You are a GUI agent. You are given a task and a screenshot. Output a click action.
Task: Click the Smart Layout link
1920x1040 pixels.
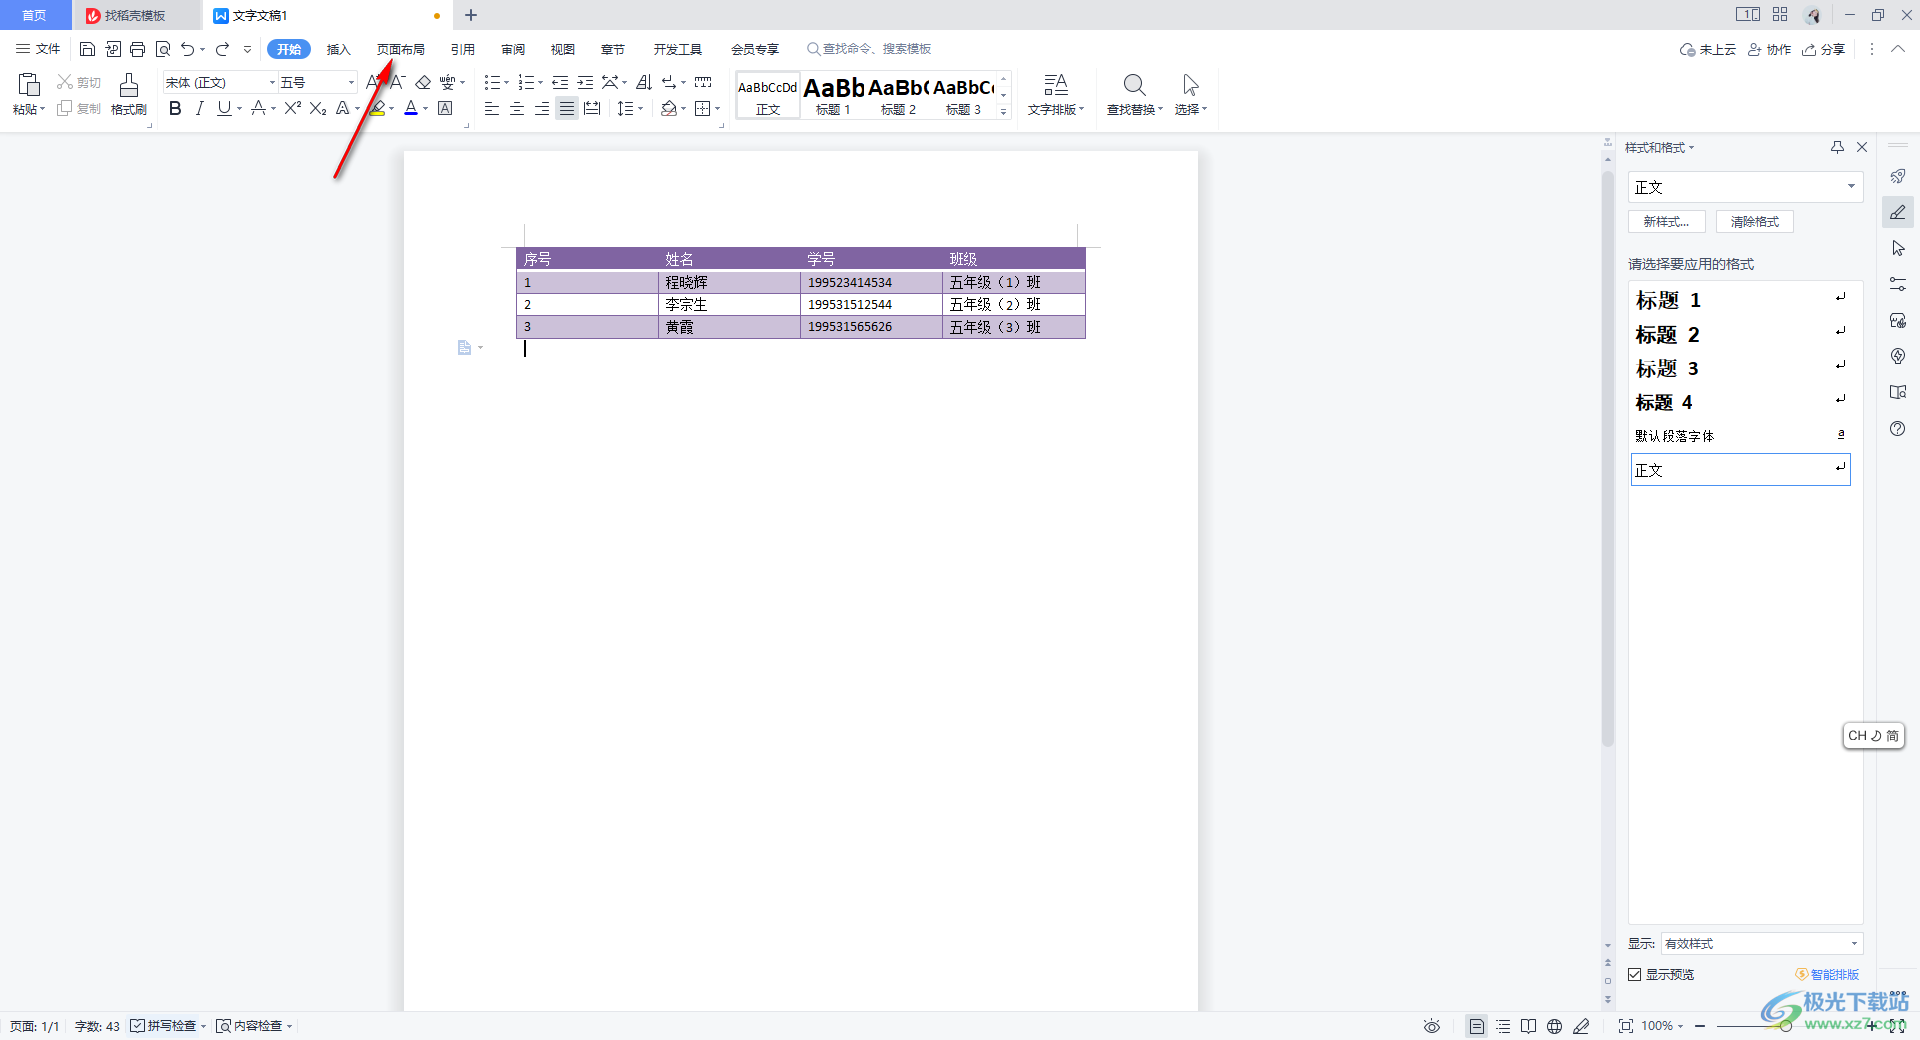(1828, 974)
